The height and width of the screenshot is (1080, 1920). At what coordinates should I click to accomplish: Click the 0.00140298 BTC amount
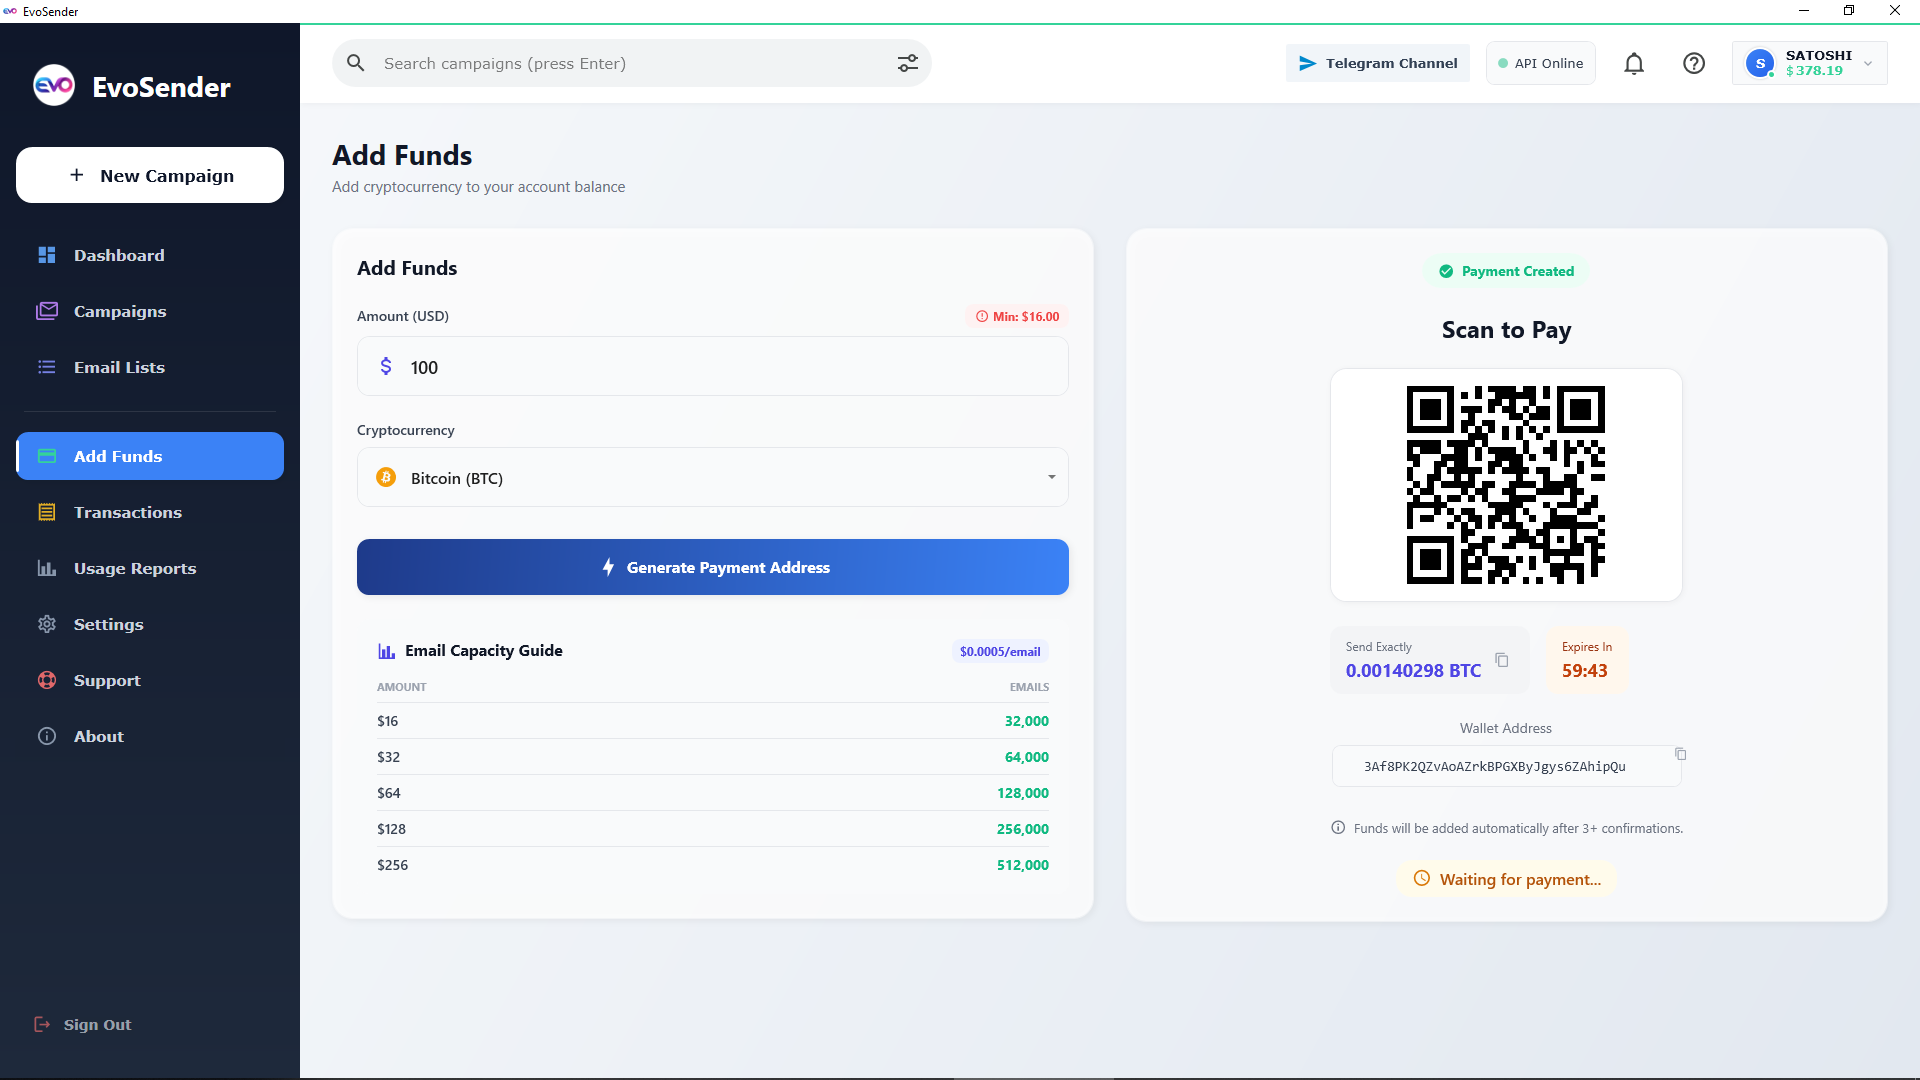coord(1413,671)
